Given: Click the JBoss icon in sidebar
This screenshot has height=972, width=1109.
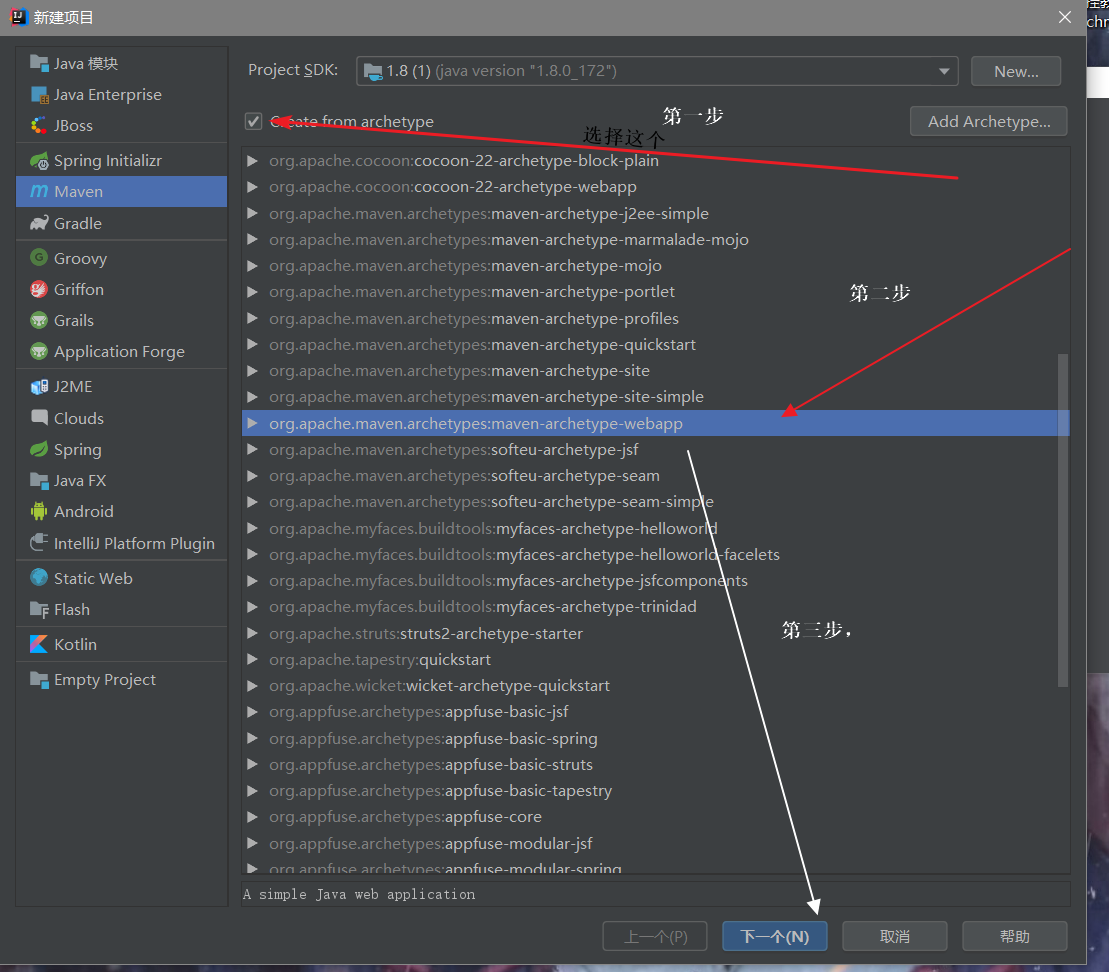Looking at the screenshot, I should [39, 126].
